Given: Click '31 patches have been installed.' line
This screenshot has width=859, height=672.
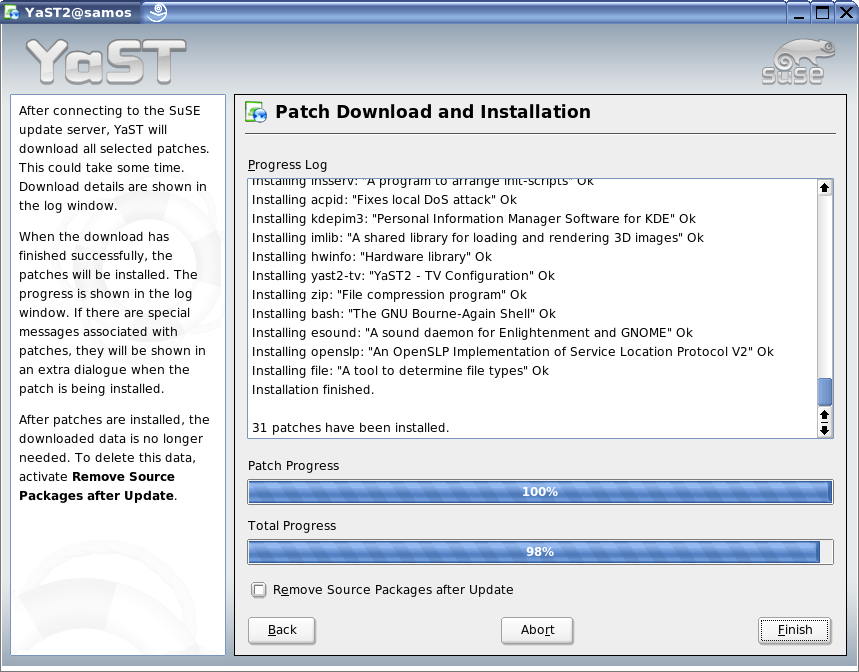Looking at the screenshot, I should [351, 428].
